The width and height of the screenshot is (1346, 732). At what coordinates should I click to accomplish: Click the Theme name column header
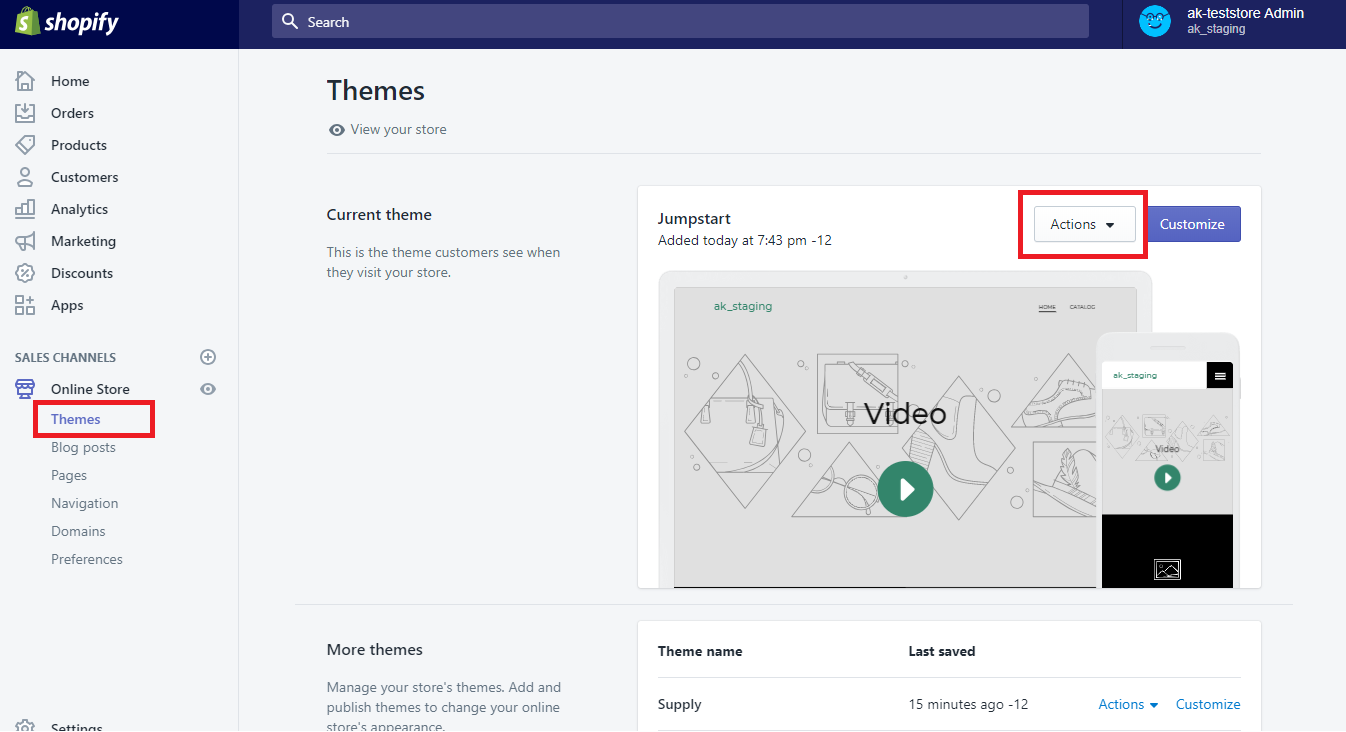click(700, 651)
